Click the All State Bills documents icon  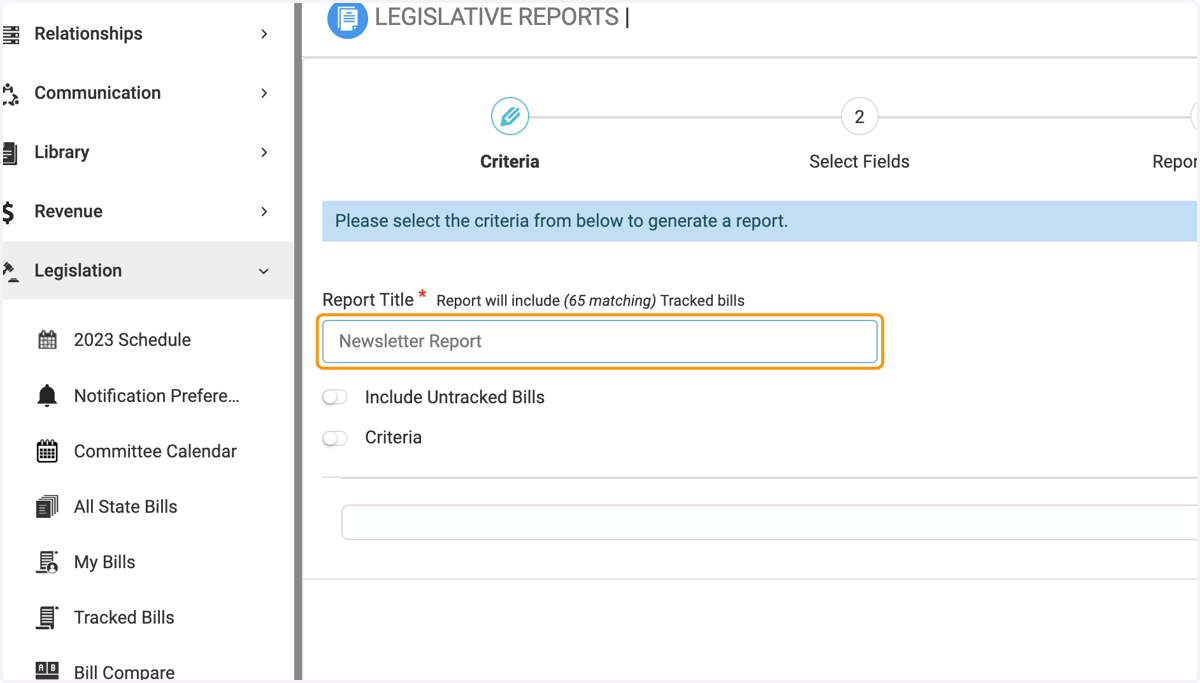47,507
